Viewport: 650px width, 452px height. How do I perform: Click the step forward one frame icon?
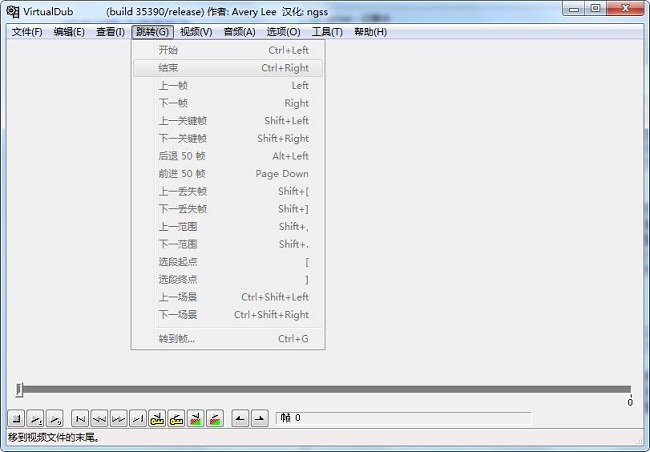pos(119,418)
